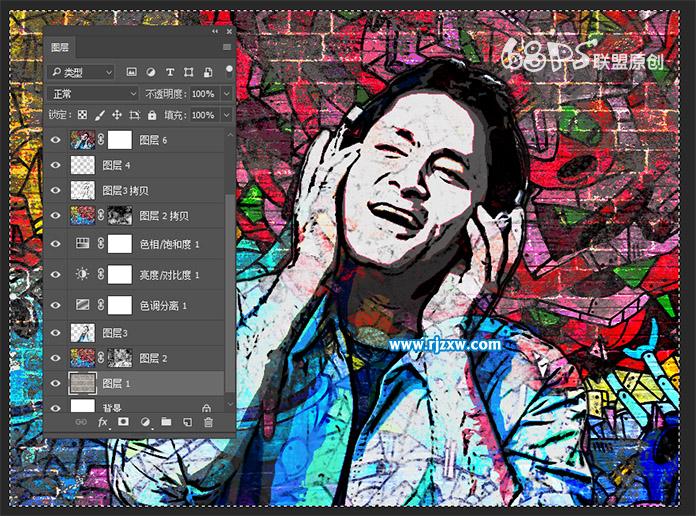Image resolution: width=696 pixels, height=516 pixels.
Task: Open fx layer style menu
Action: tap(103, 422)
